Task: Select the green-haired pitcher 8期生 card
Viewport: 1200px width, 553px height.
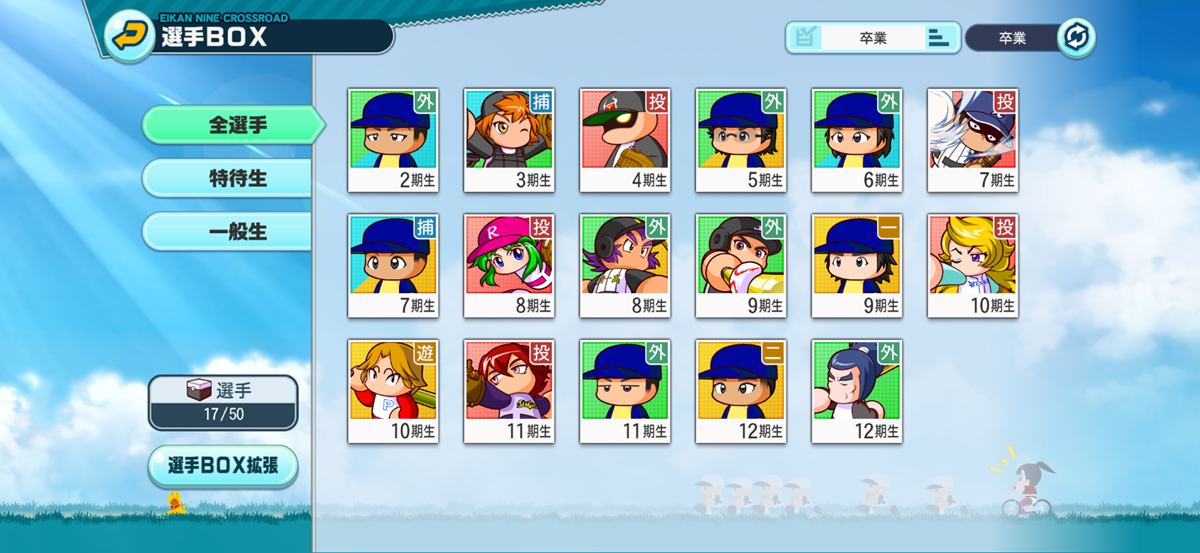Action: coord(509,266)
